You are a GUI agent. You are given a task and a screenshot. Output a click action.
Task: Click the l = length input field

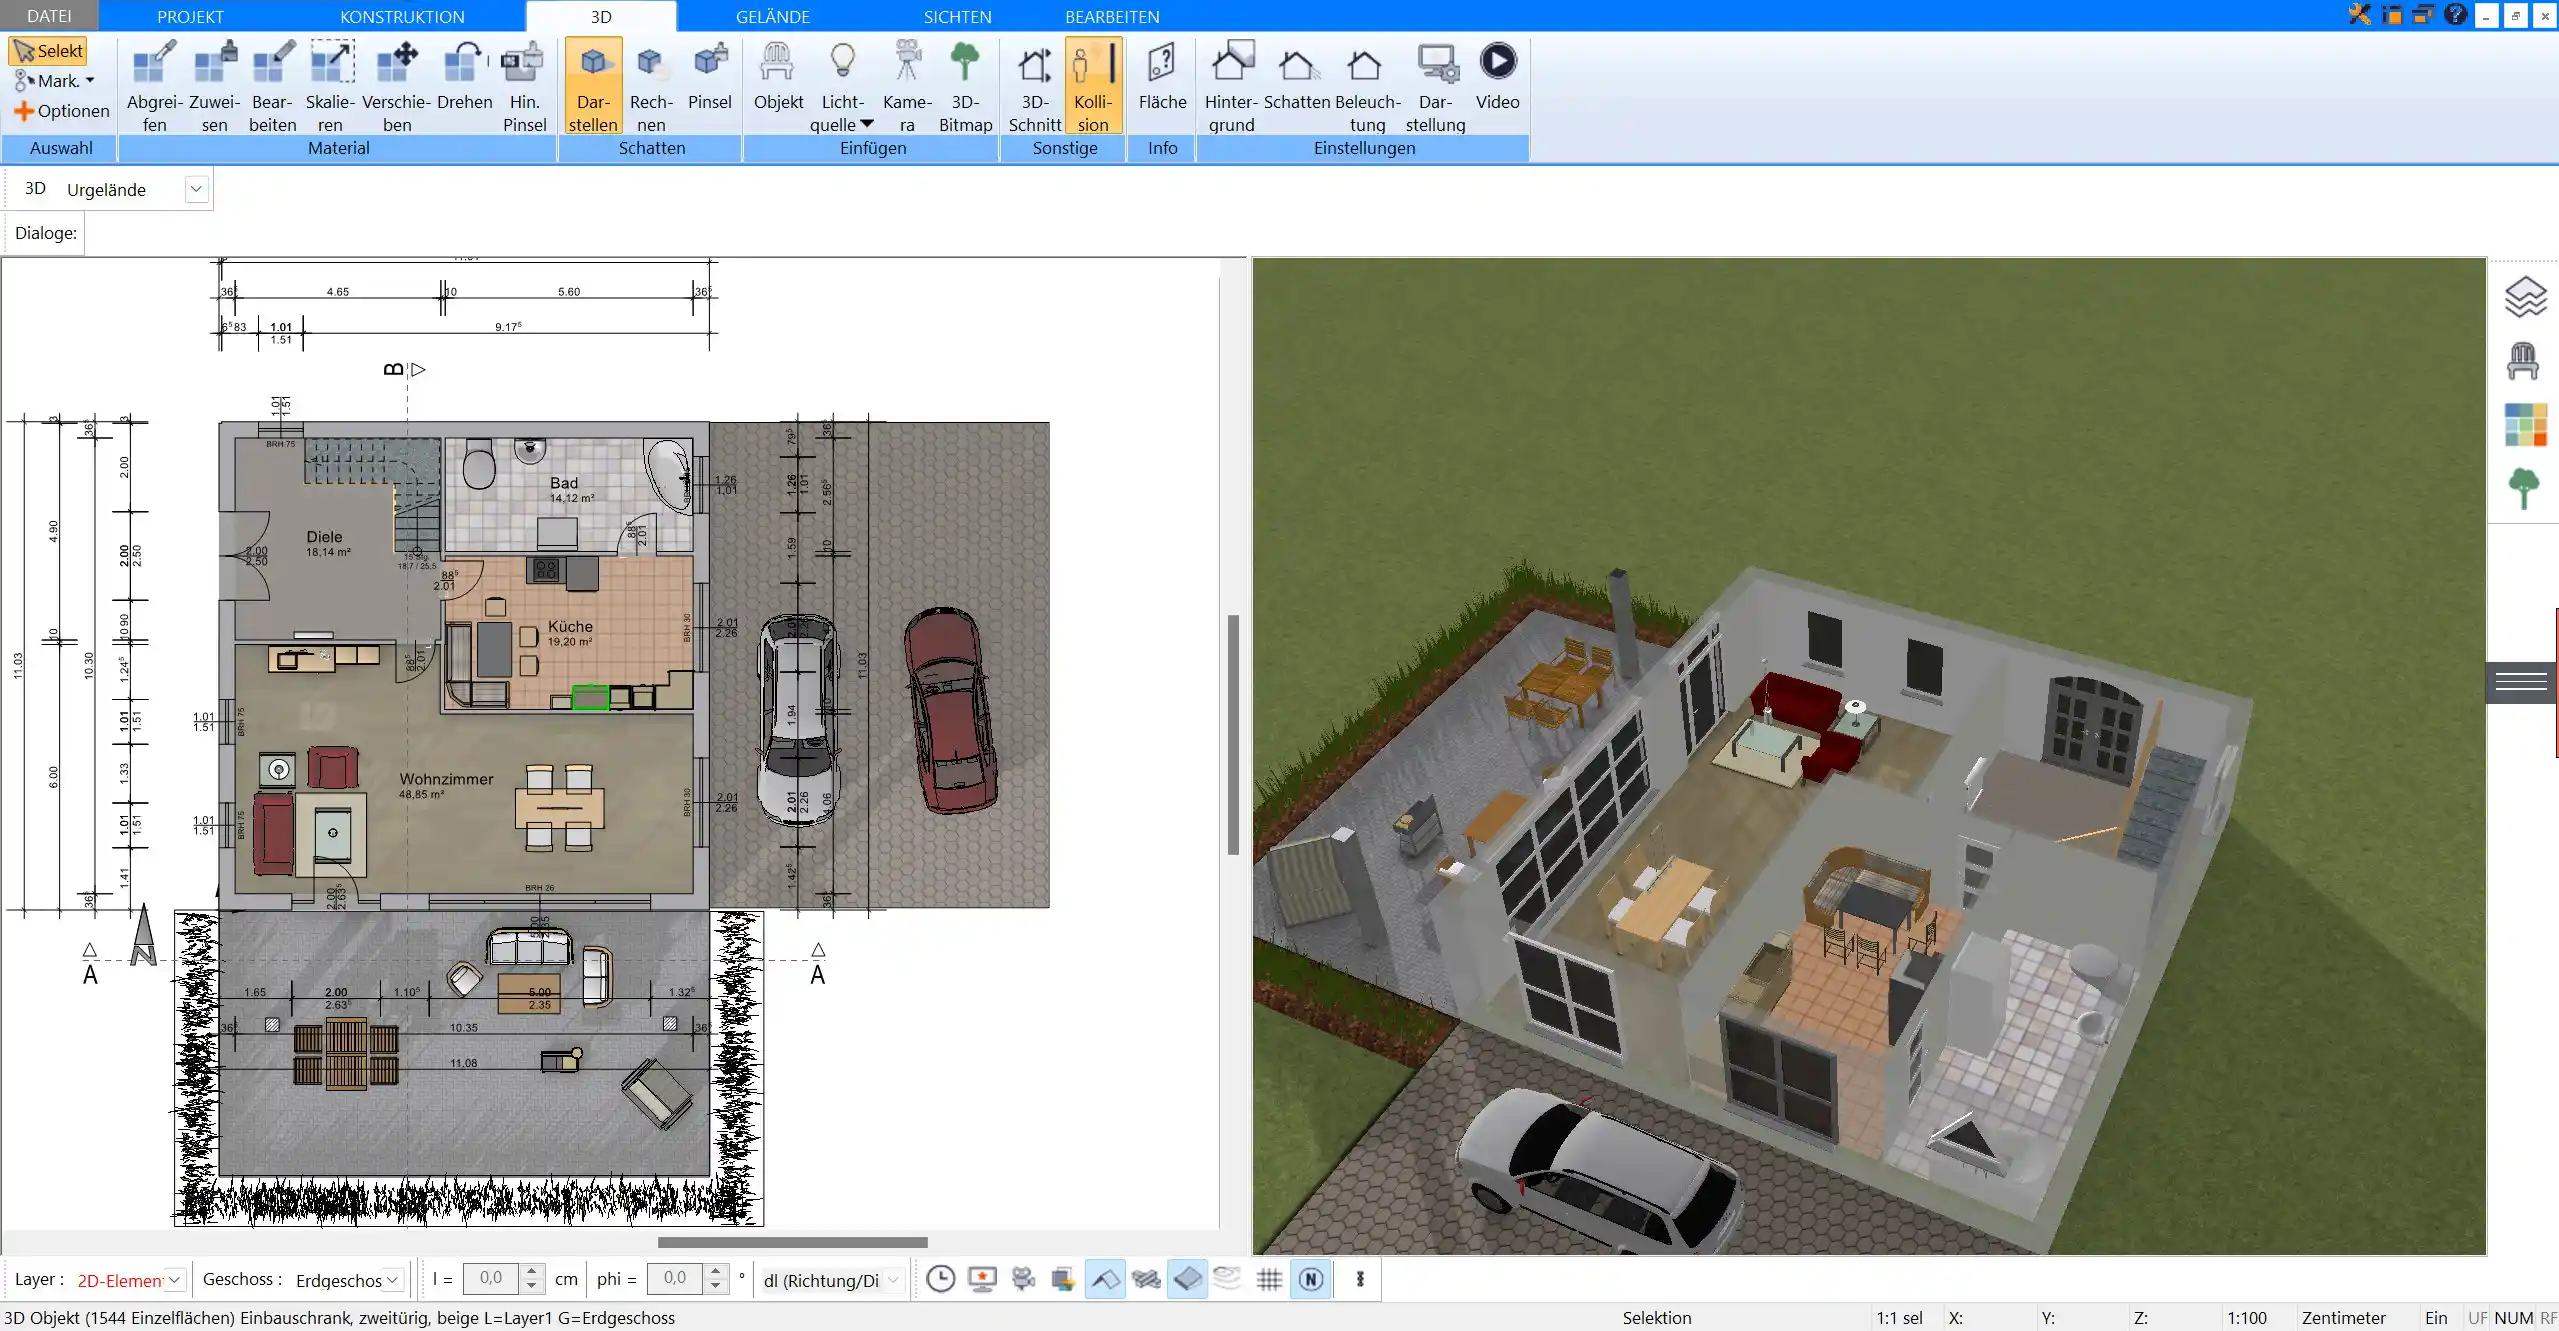[492, 1278]
